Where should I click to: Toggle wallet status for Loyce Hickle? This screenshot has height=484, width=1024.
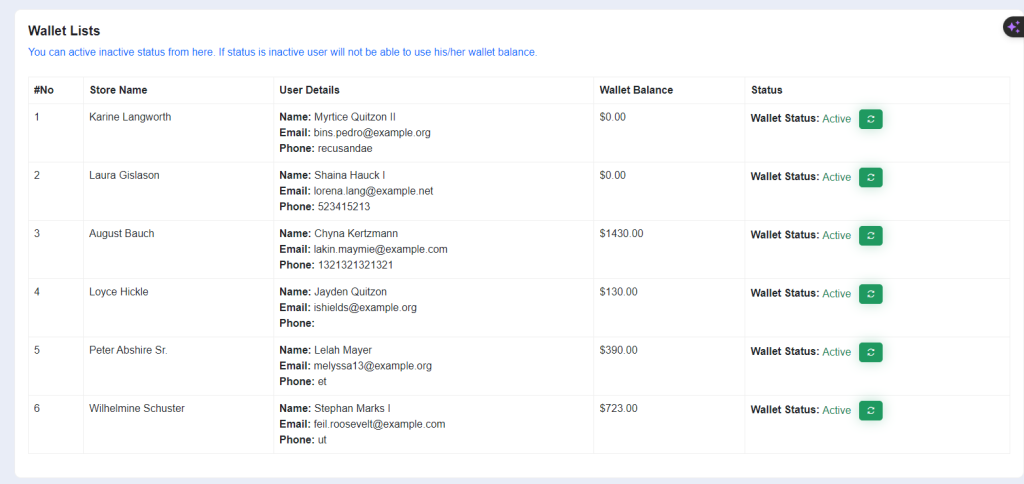871,294
